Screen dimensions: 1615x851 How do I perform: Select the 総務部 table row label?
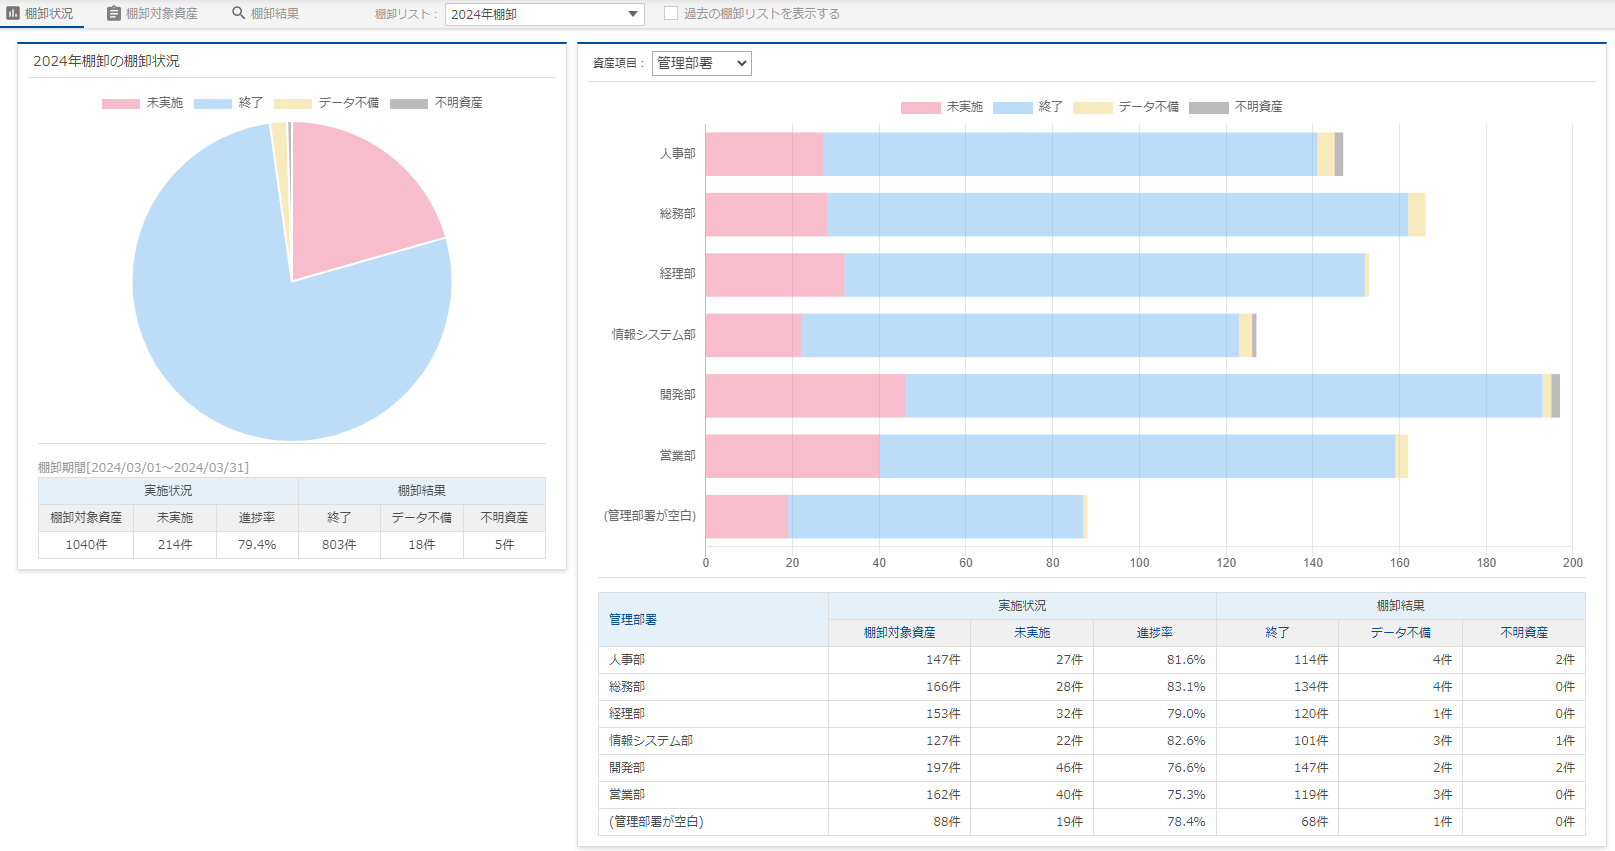tap(627, 687)
